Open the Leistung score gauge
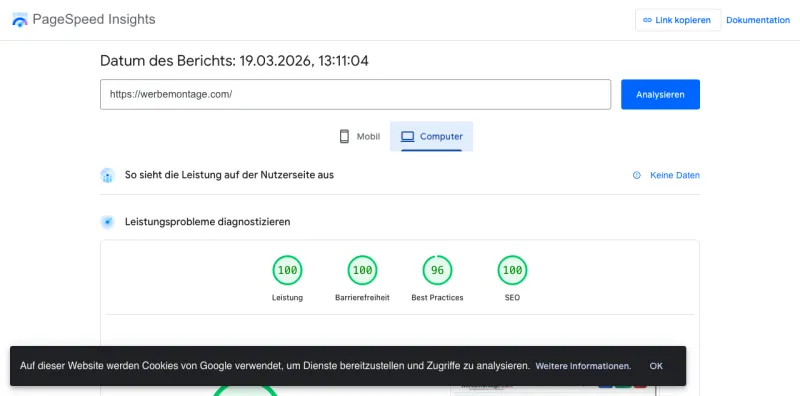The image size is (800, 396). [x=287, y=270]
